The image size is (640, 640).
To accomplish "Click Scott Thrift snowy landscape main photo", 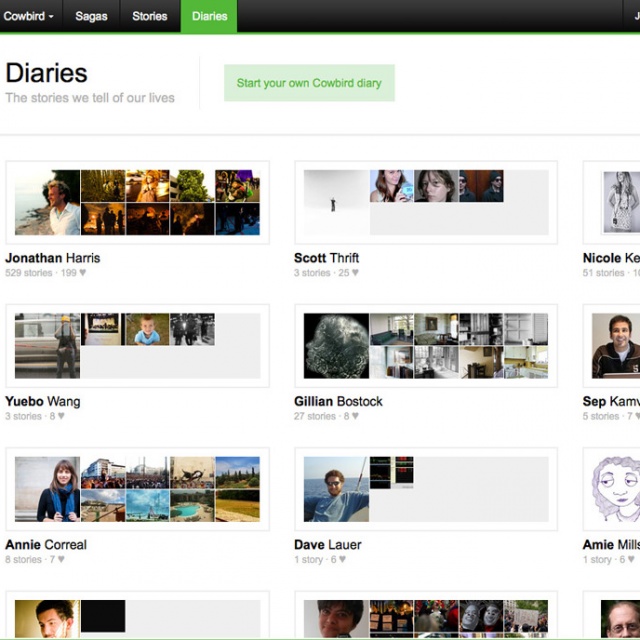I will coord(336,202).
